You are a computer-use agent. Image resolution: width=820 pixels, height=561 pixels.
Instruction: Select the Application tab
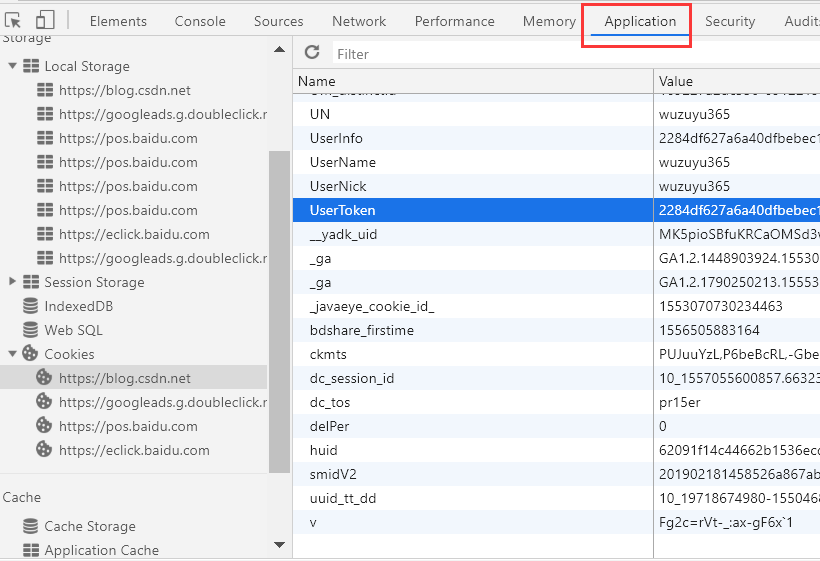(640, 21)
